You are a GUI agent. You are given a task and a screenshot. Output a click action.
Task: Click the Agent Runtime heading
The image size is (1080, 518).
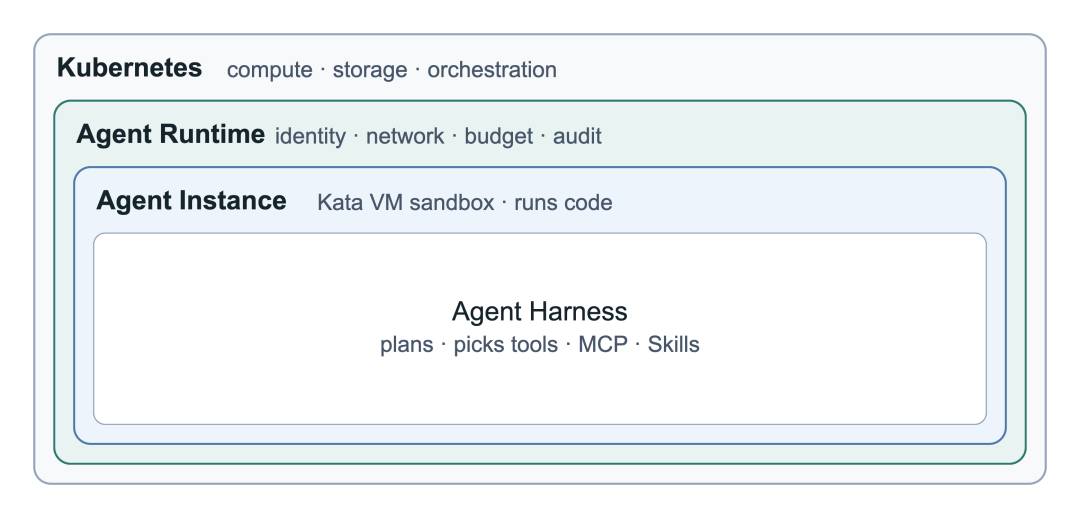coord(170,134)
